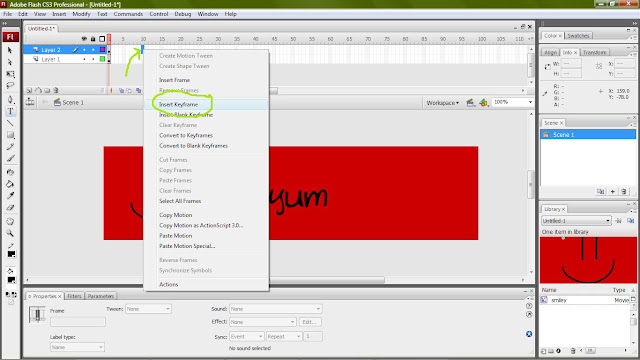The width and height of the screenshot is (640, 360).
Task: Open the Modify menu
Action: [81, 14]
